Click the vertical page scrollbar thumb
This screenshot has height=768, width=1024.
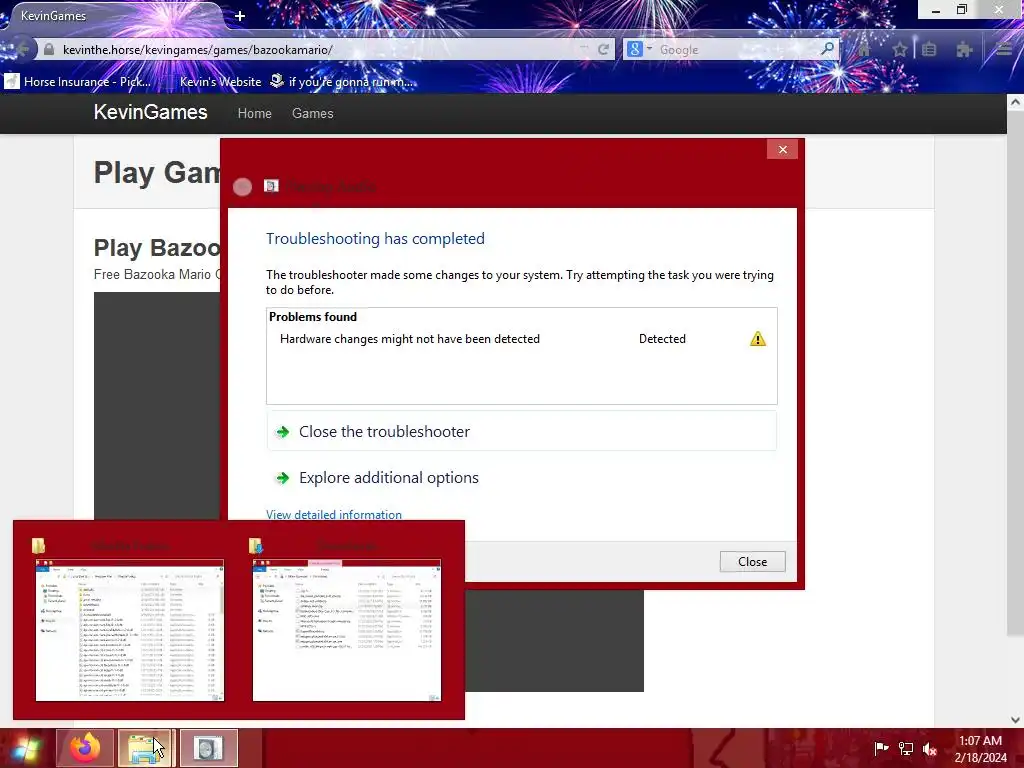[1015, 372]
